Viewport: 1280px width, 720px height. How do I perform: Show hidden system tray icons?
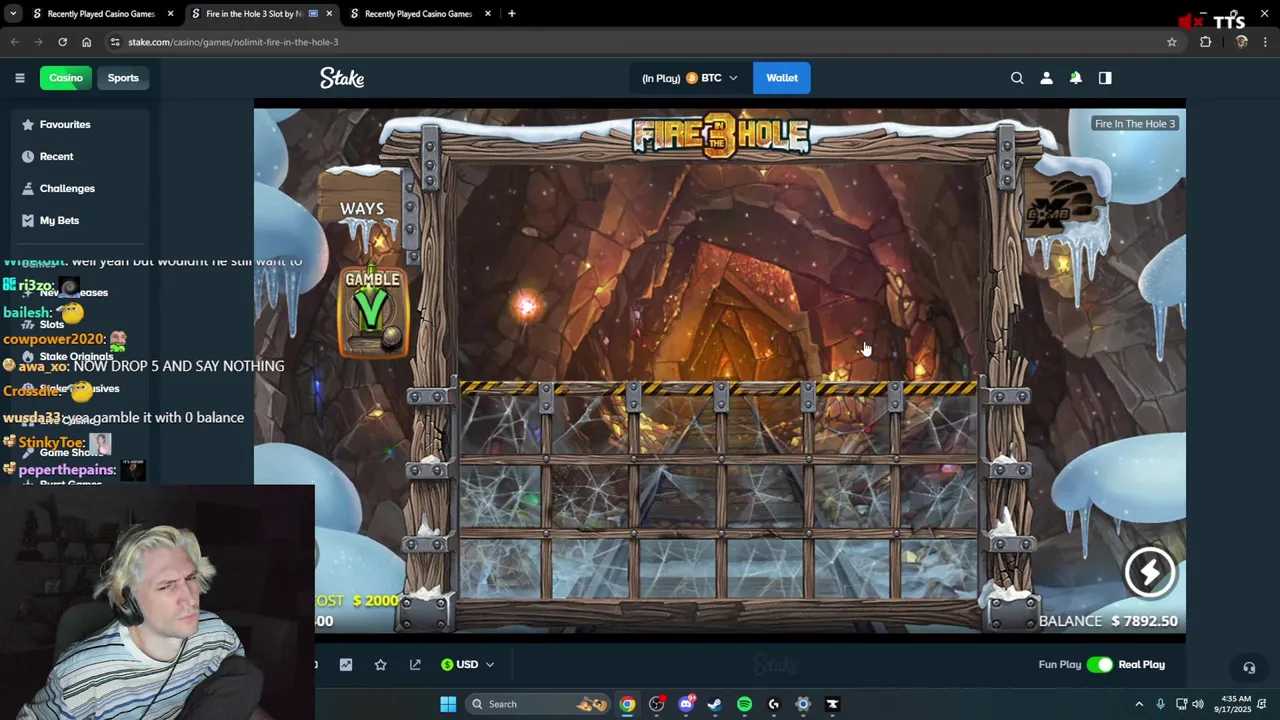tap(1139, 704)
